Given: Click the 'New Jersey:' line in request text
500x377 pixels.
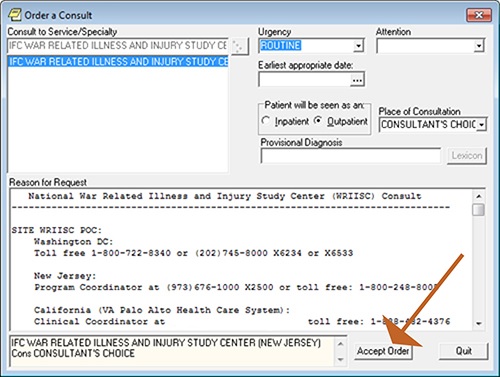Looking at the screenshot, I should click(x=65, y=276).
